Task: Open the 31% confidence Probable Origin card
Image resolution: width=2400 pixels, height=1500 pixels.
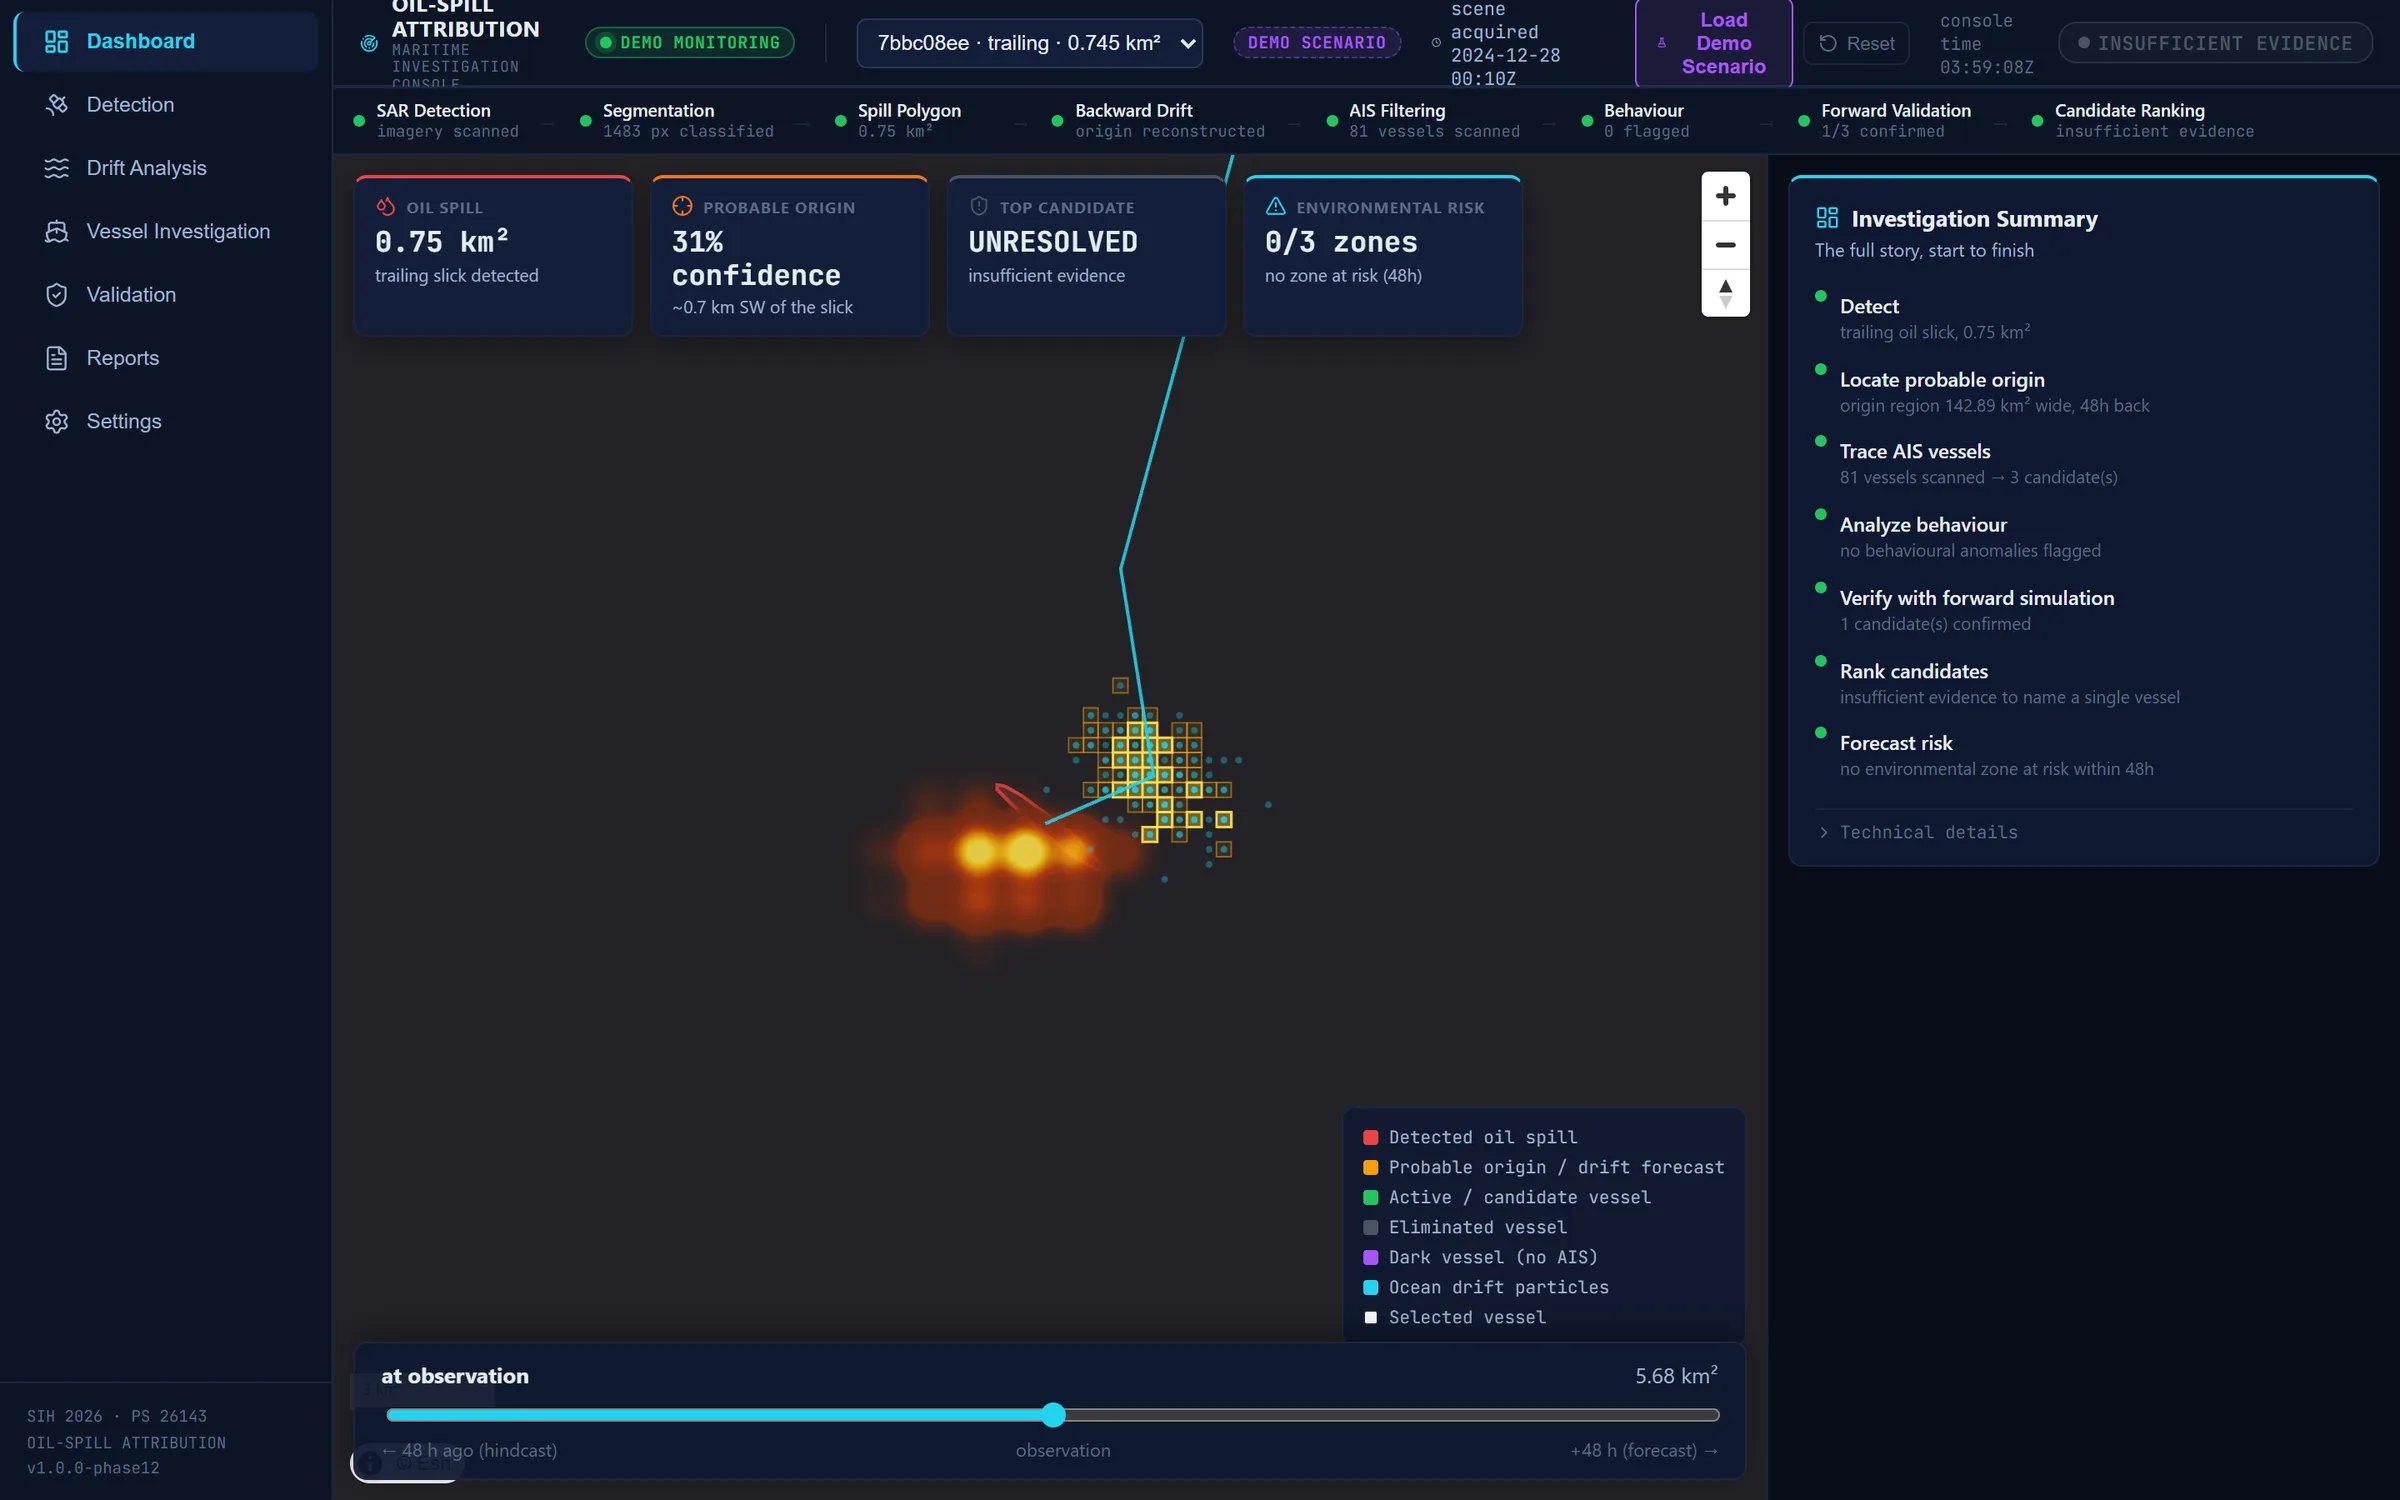Action: tap(790, 256)
